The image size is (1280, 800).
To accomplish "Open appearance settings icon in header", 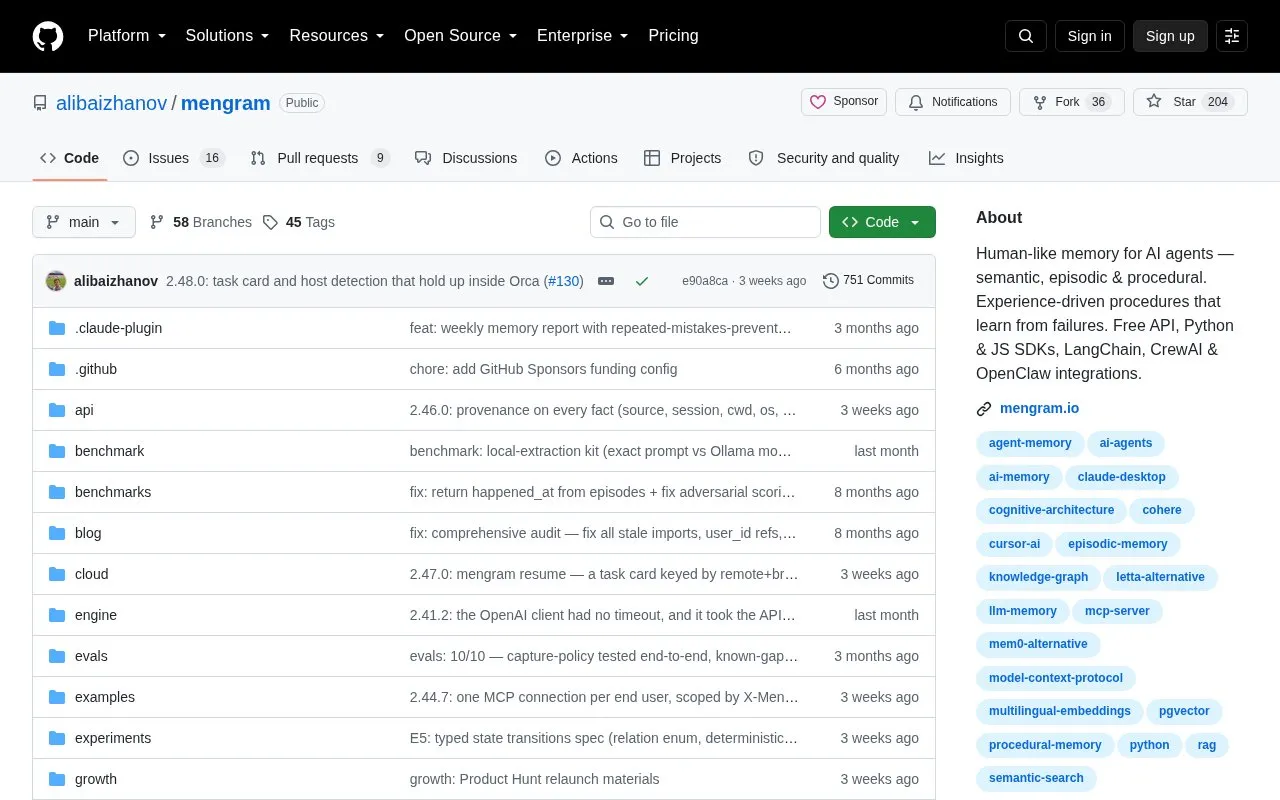I will click(1232, 36).
